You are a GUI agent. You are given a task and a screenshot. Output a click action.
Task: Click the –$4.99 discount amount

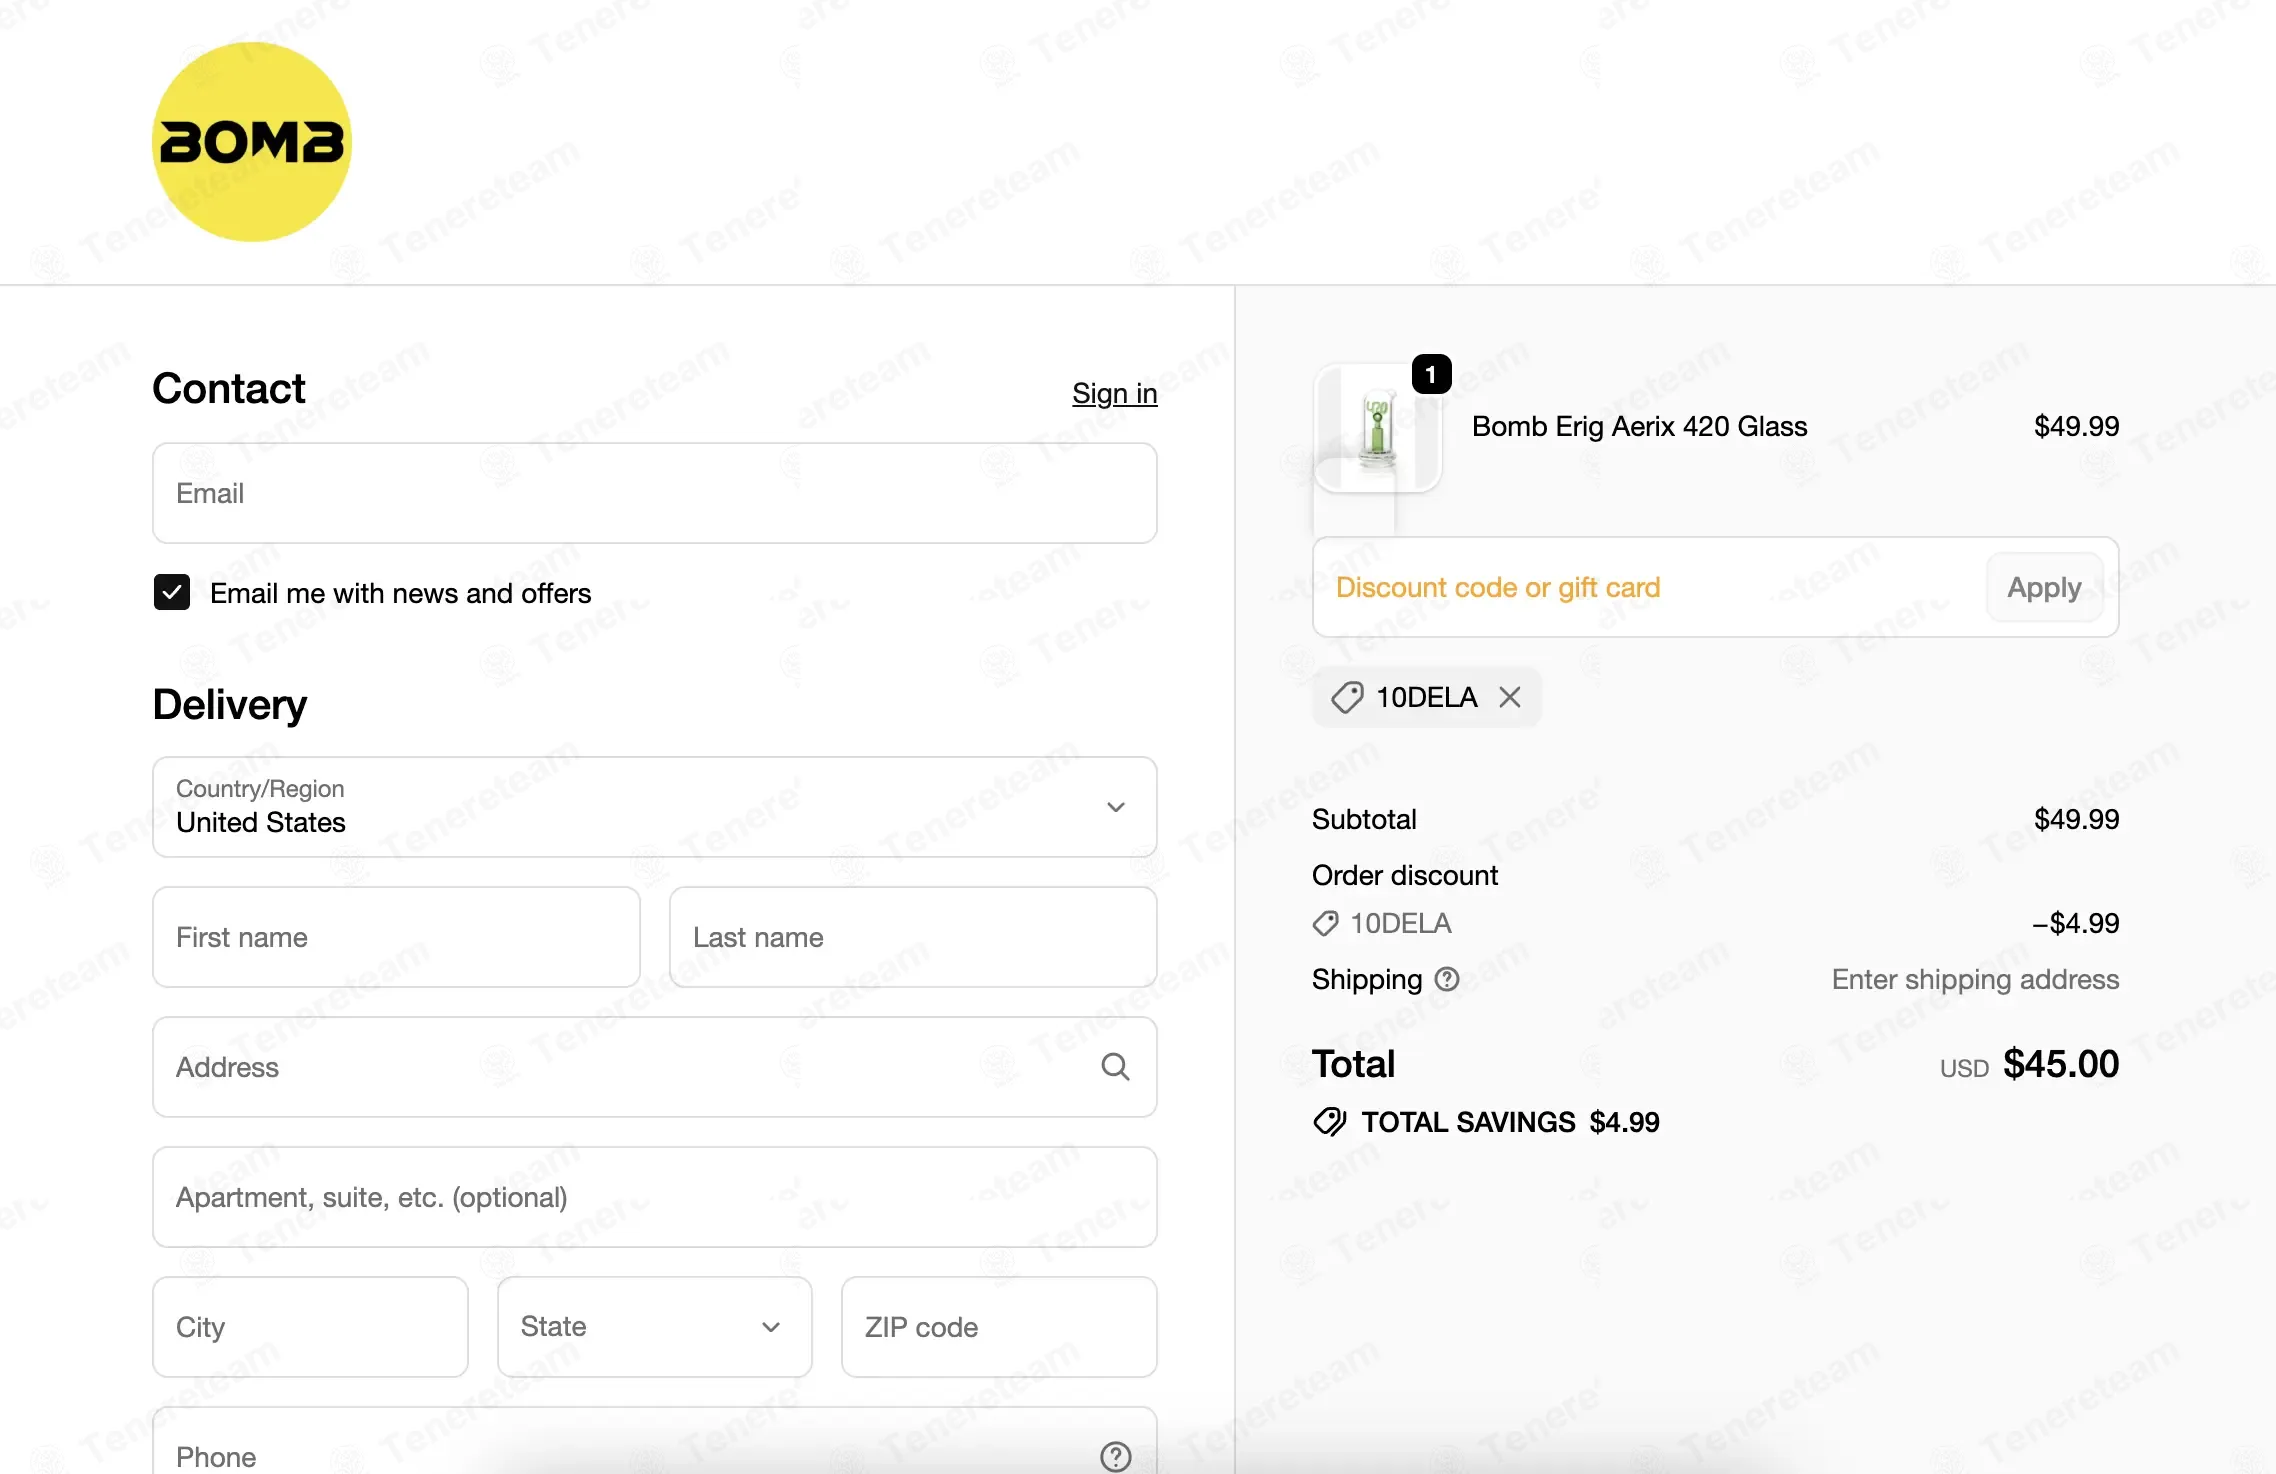pyautogui.click(x=2075, y=923)
